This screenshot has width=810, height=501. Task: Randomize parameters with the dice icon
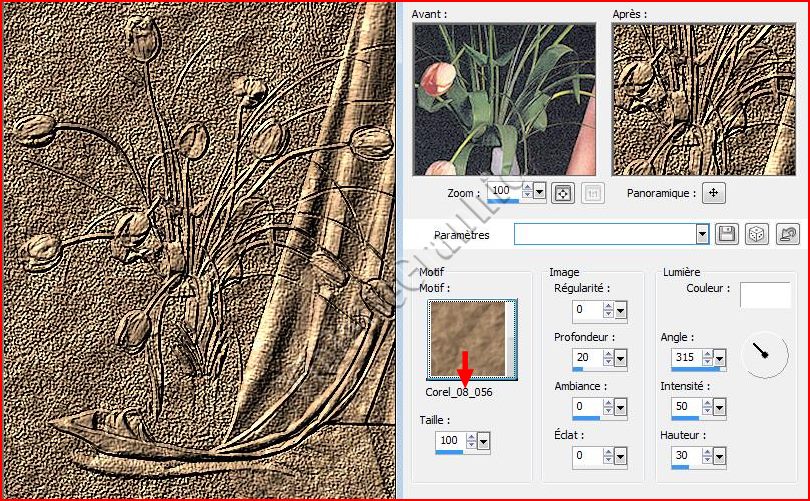pyautogui.click(x=757, y=234)
